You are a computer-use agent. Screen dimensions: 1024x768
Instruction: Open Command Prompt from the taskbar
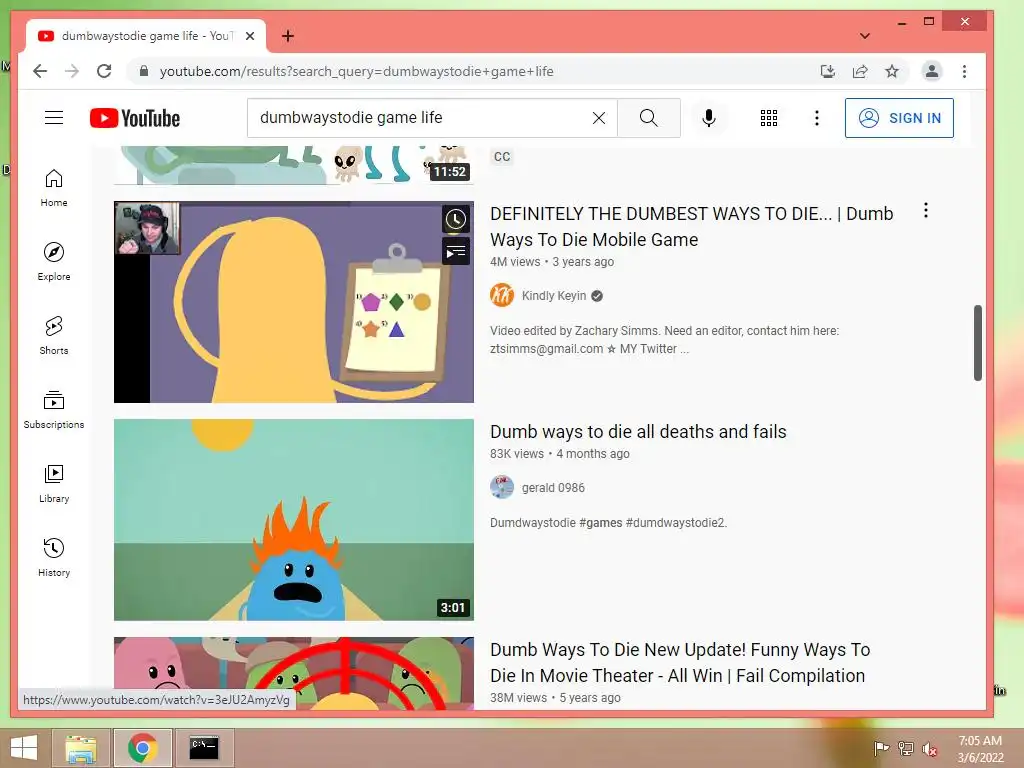(204, 748)
